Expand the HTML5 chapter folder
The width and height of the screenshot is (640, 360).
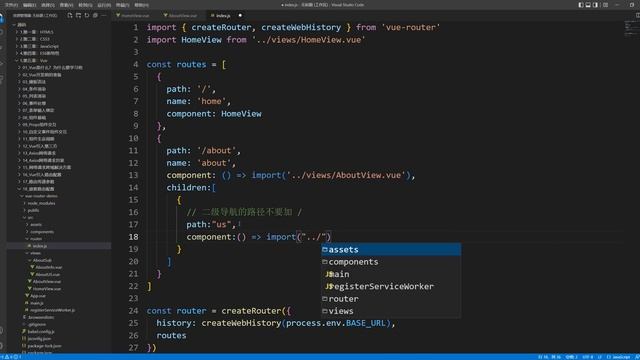37,32
